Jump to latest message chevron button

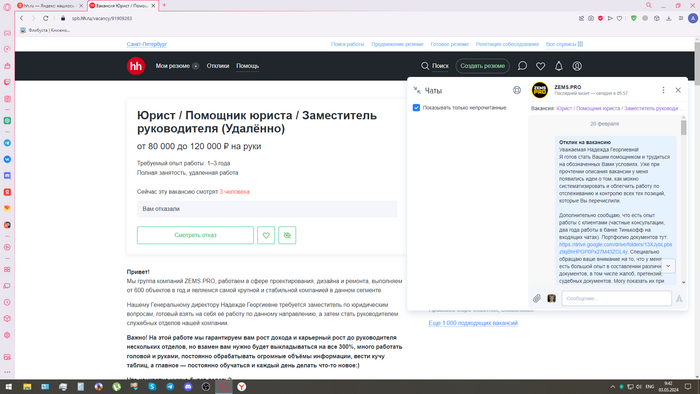tap(668, 266)
